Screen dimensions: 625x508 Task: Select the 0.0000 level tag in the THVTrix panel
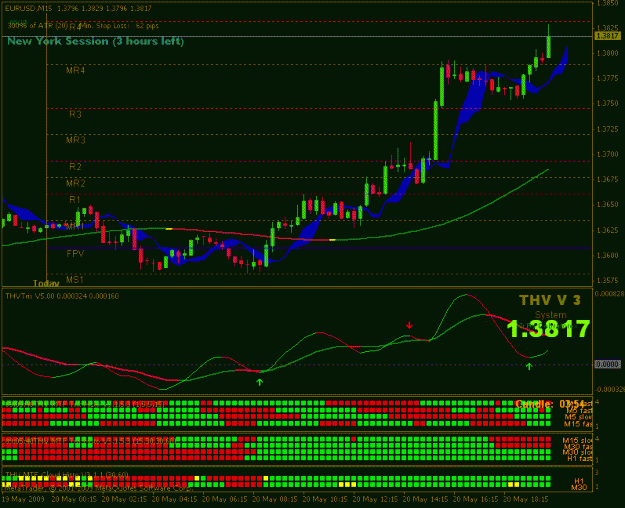point(607,364)
